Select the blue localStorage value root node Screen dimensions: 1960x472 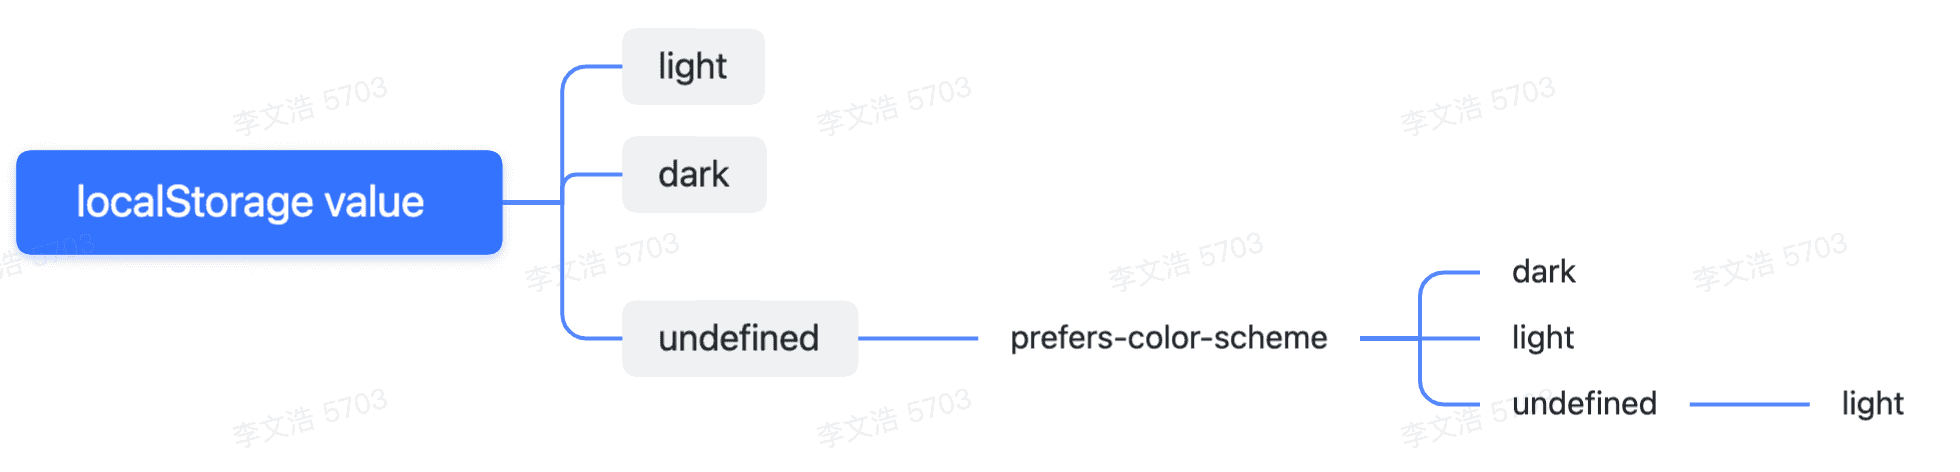[259, 202]
